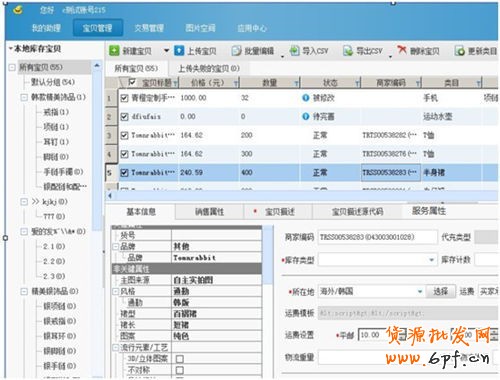Select the 默认分组 tree item

click(53, 82)
